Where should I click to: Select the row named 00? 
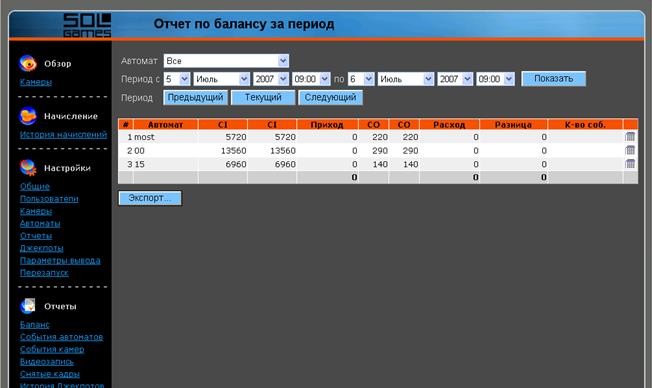click(378, 151)
